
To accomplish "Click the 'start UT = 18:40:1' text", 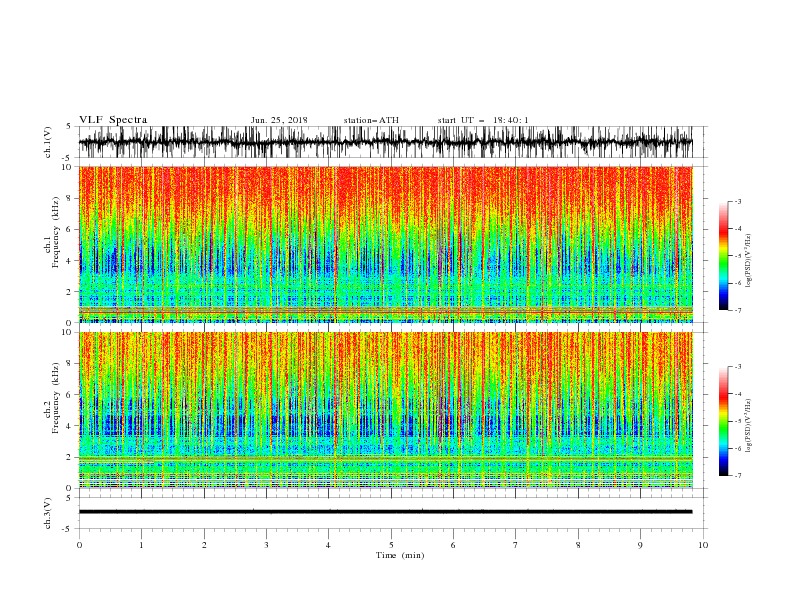I will coord(483,120).
